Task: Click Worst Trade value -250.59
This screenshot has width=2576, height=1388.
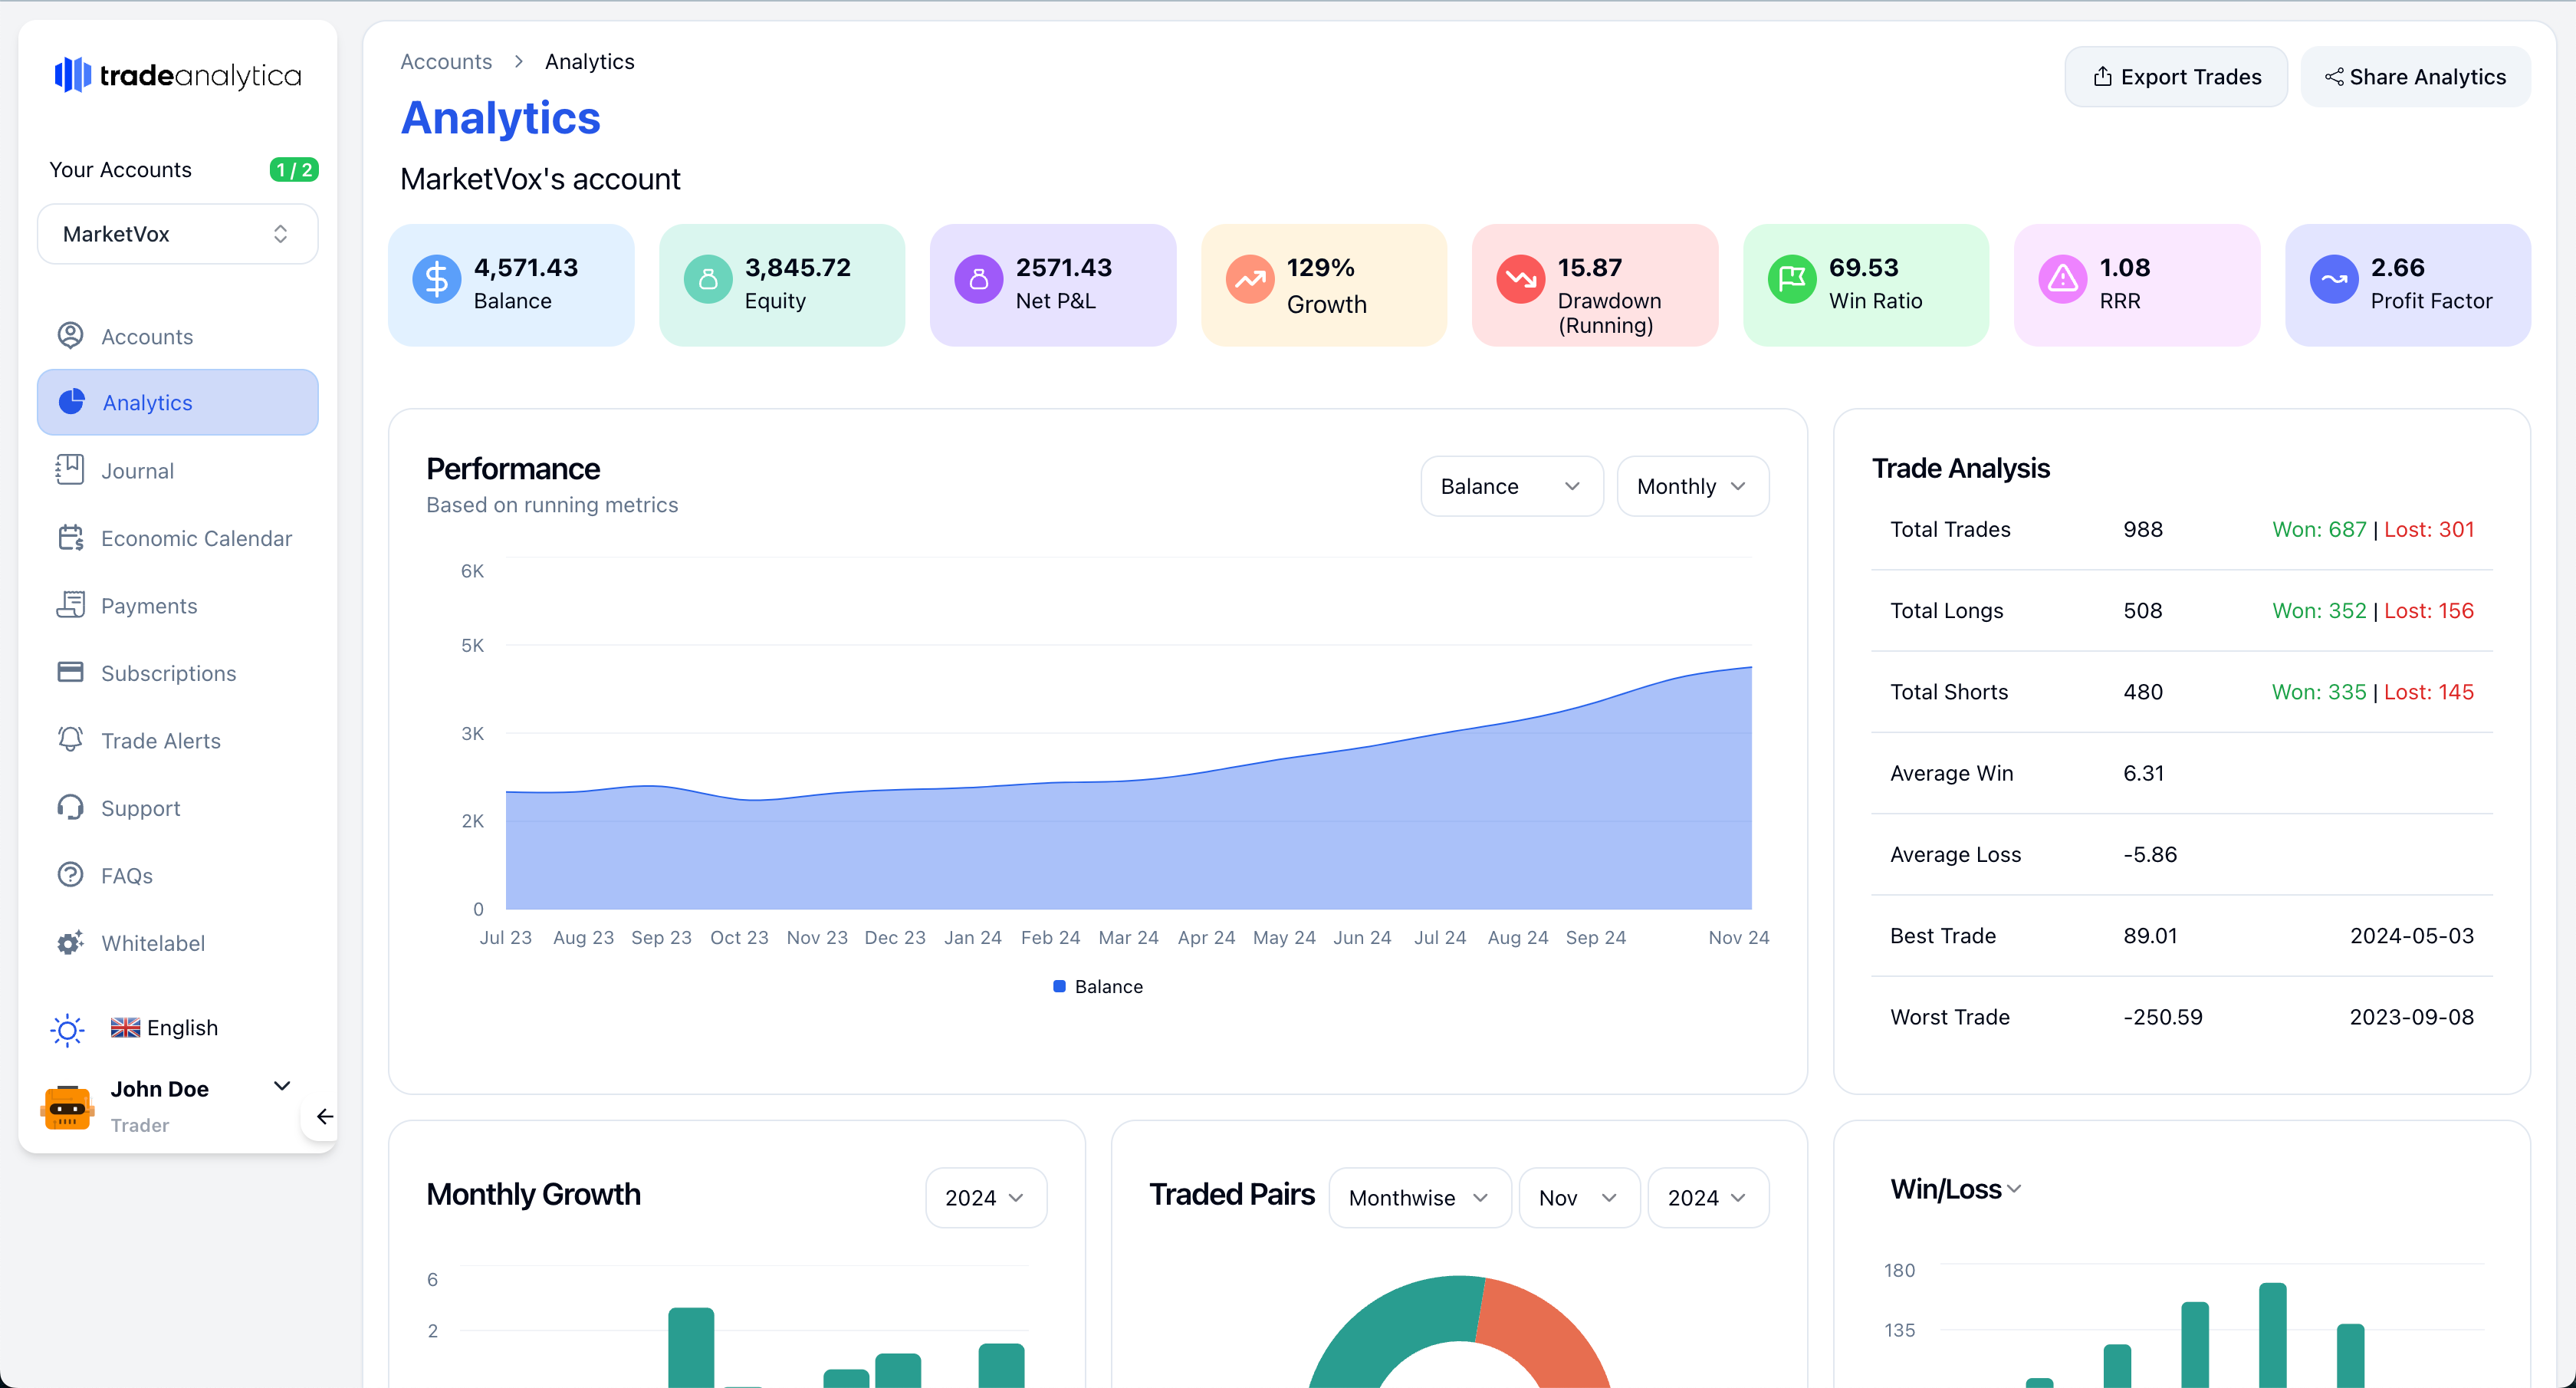Action: (2162, 1016)
